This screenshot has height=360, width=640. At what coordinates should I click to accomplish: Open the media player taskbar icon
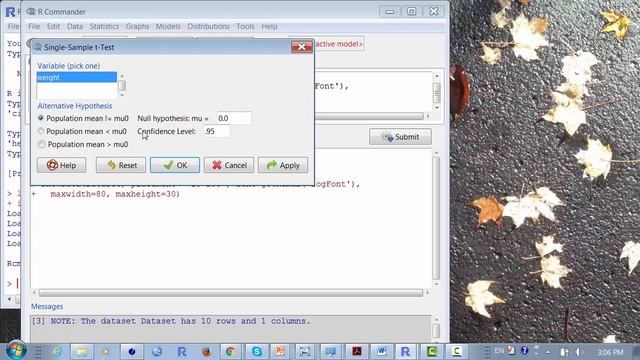click(106, 351)
